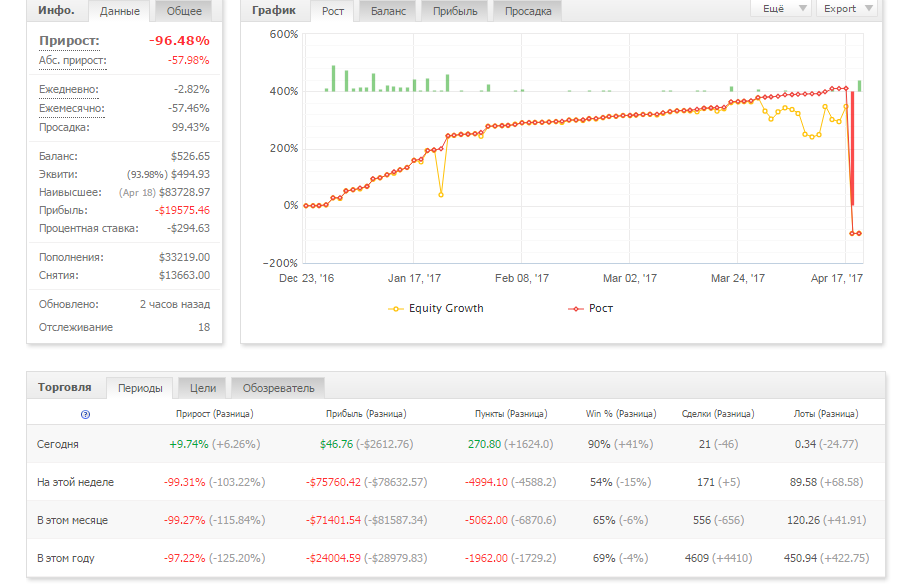Click the Обновлено 2 часов назад value
The width and height of the screenshot is (921, 584).
click(x=175, y=305)
